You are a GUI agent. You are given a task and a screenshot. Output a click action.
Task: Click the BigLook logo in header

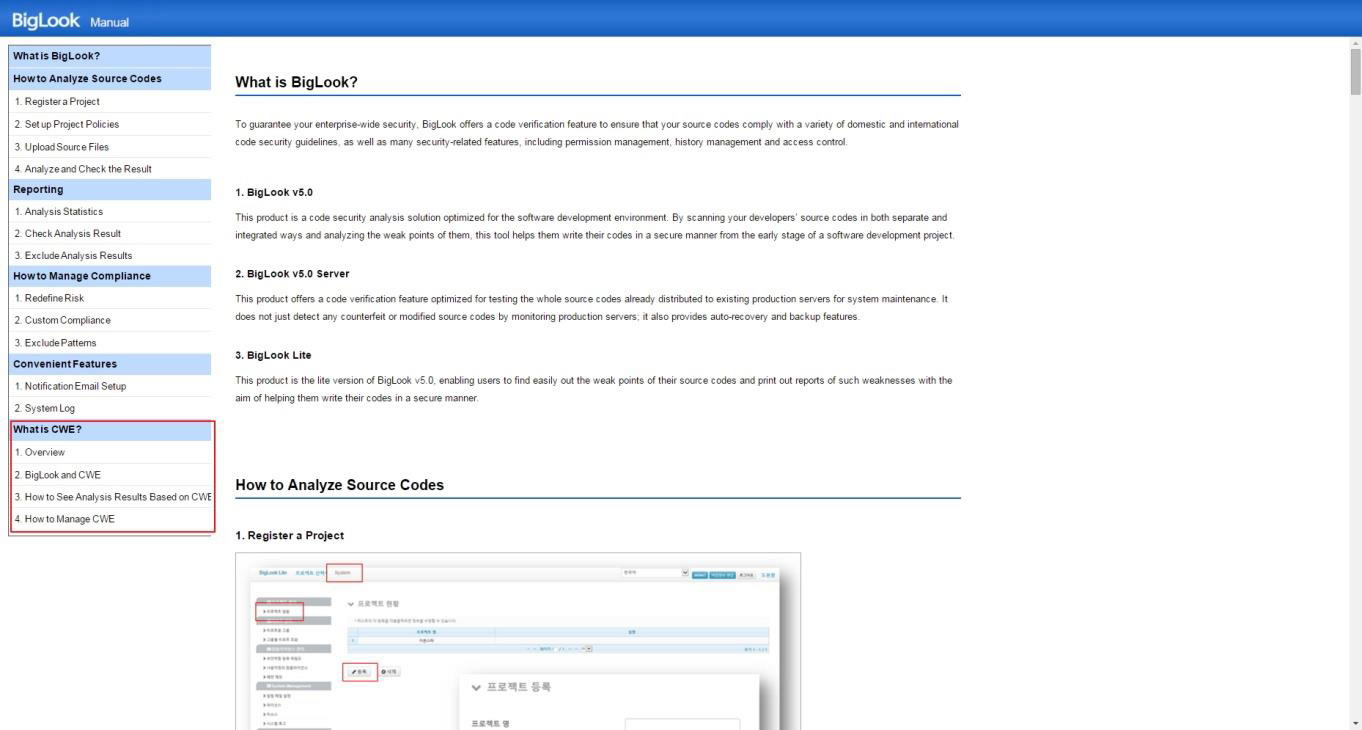pos(46,19)
